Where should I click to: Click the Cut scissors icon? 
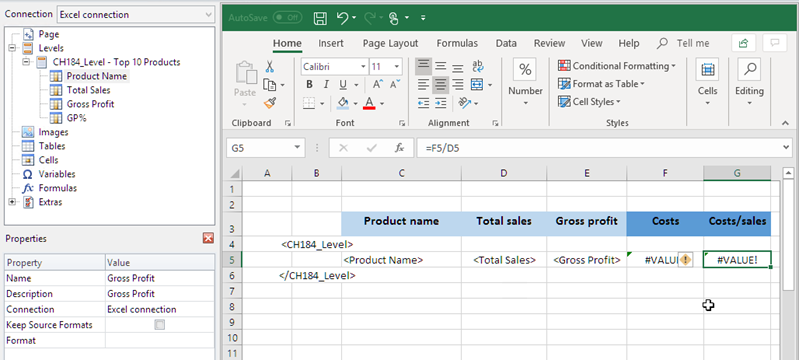pos(270,66)
